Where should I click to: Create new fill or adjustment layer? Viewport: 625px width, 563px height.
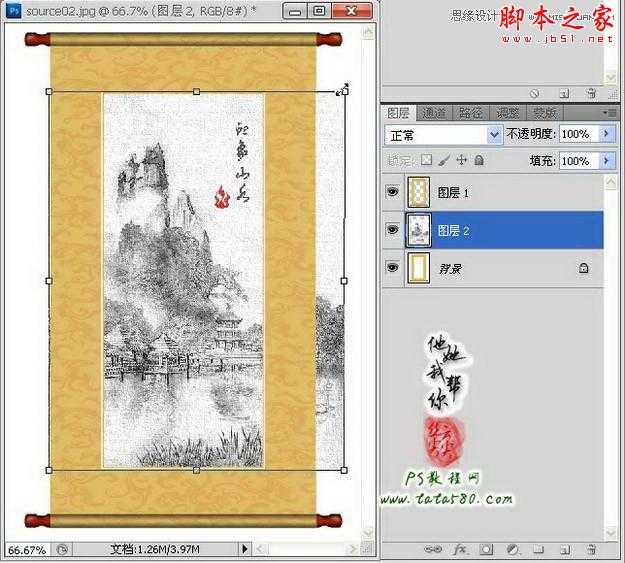(513, 550)
